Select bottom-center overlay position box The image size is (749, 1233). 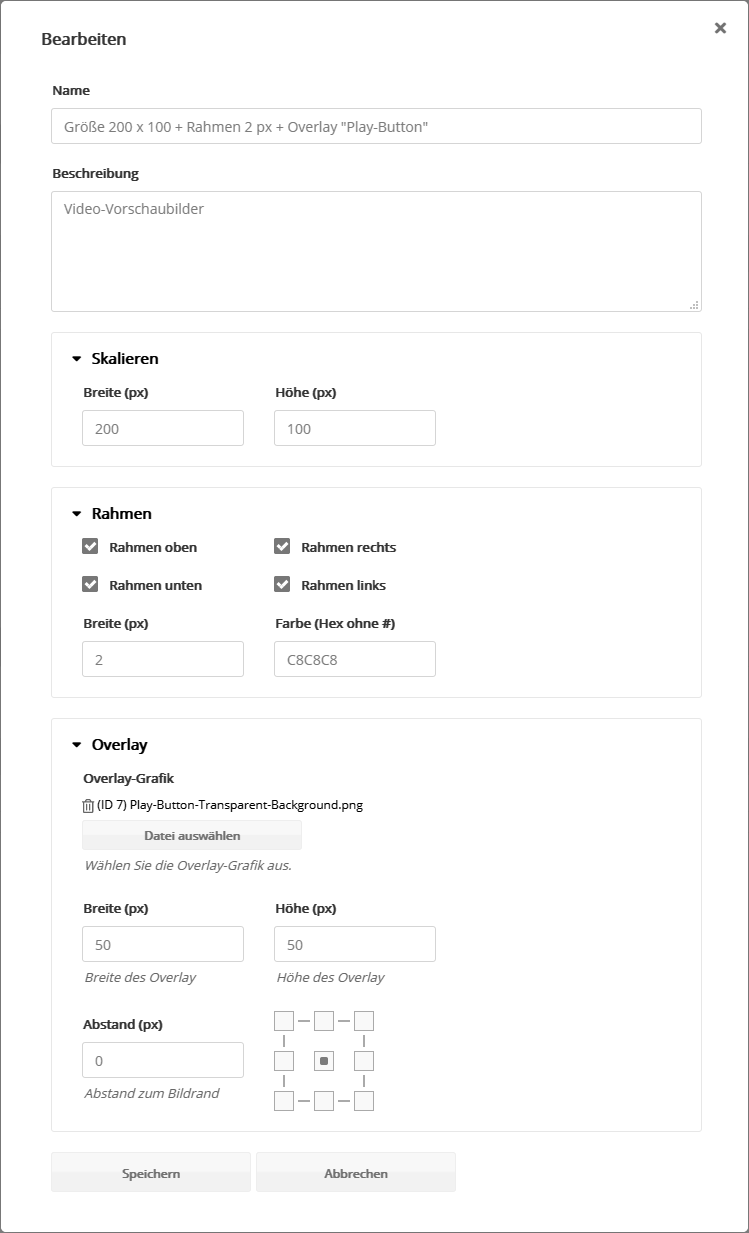324,1101
